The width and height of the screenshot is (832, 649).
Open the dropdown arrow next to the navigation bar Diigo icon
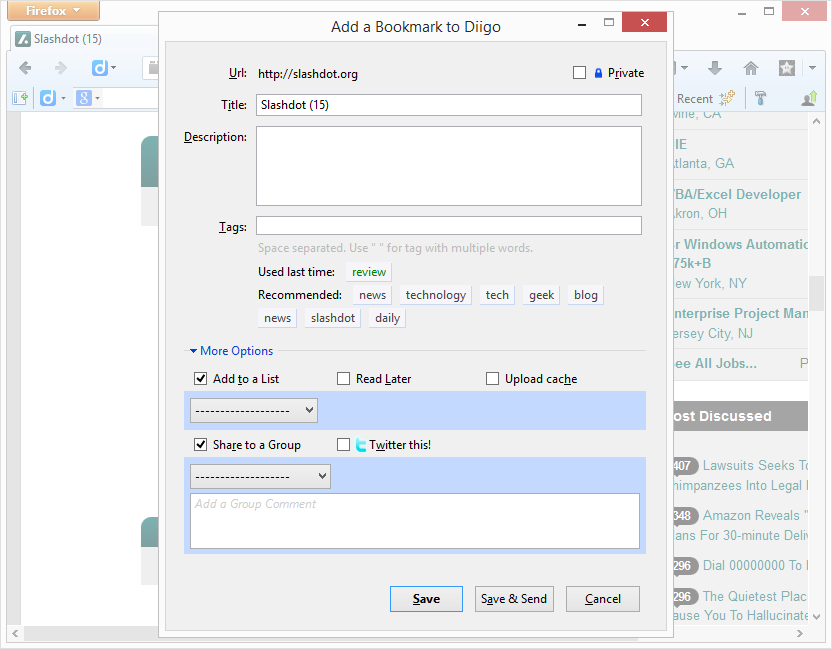(114, 67)
